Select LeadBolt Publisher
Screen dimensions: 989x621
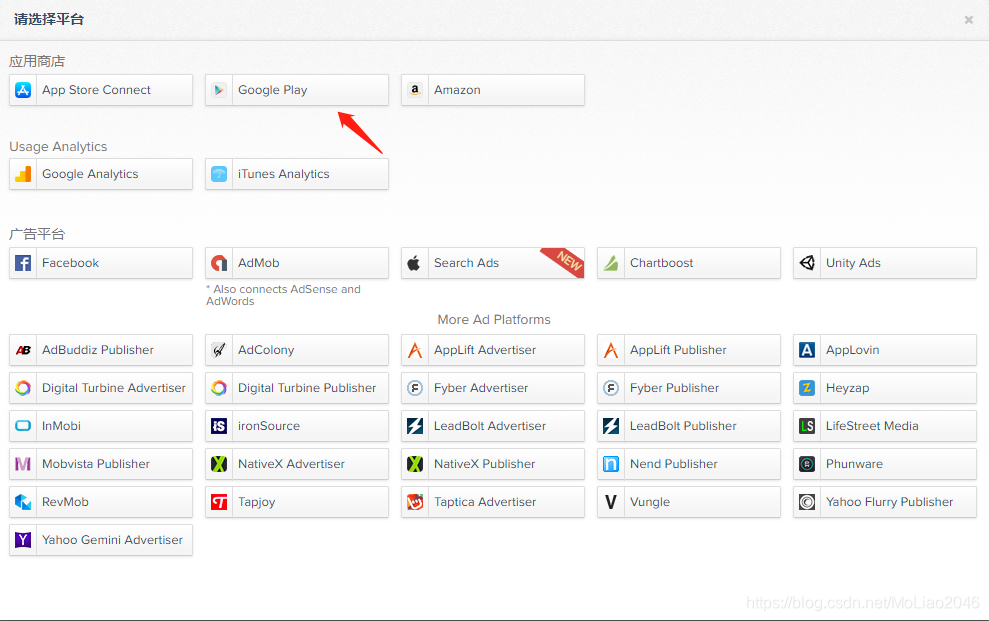coord(689,426)
